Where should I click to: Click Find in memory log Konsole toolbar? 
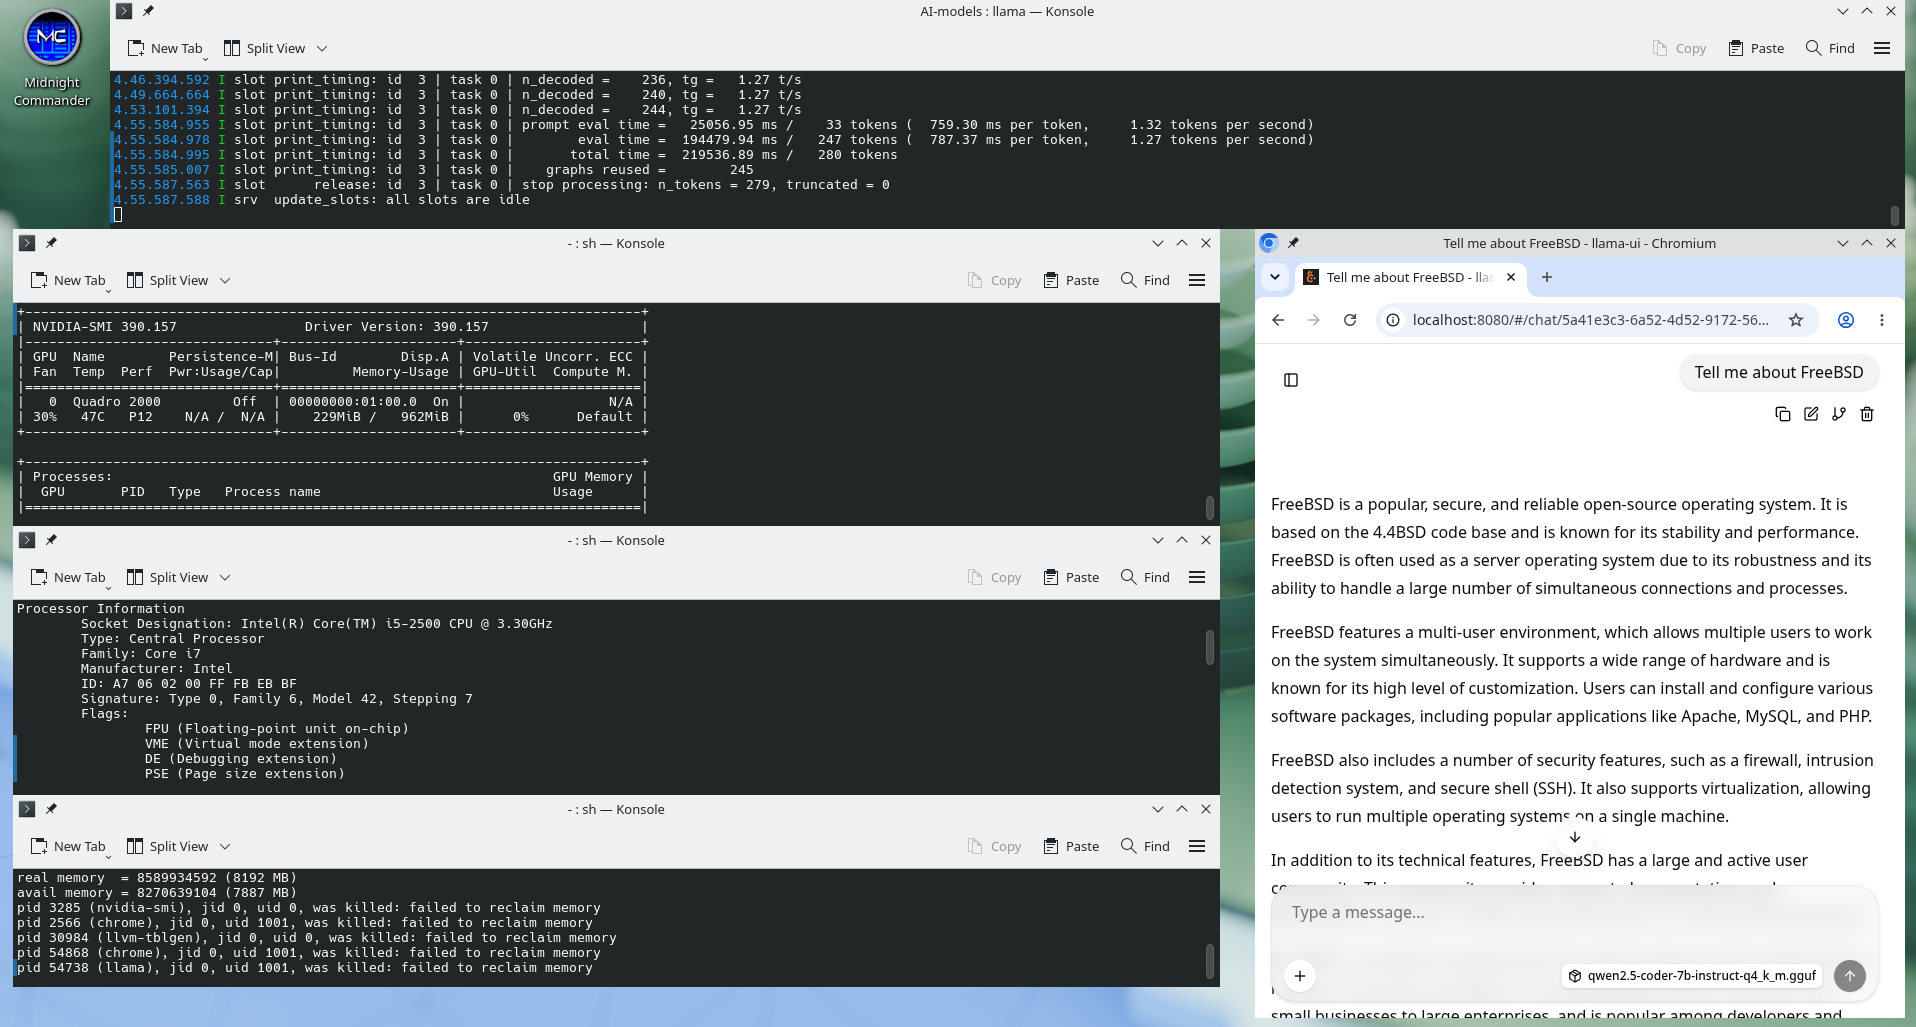1145,846
